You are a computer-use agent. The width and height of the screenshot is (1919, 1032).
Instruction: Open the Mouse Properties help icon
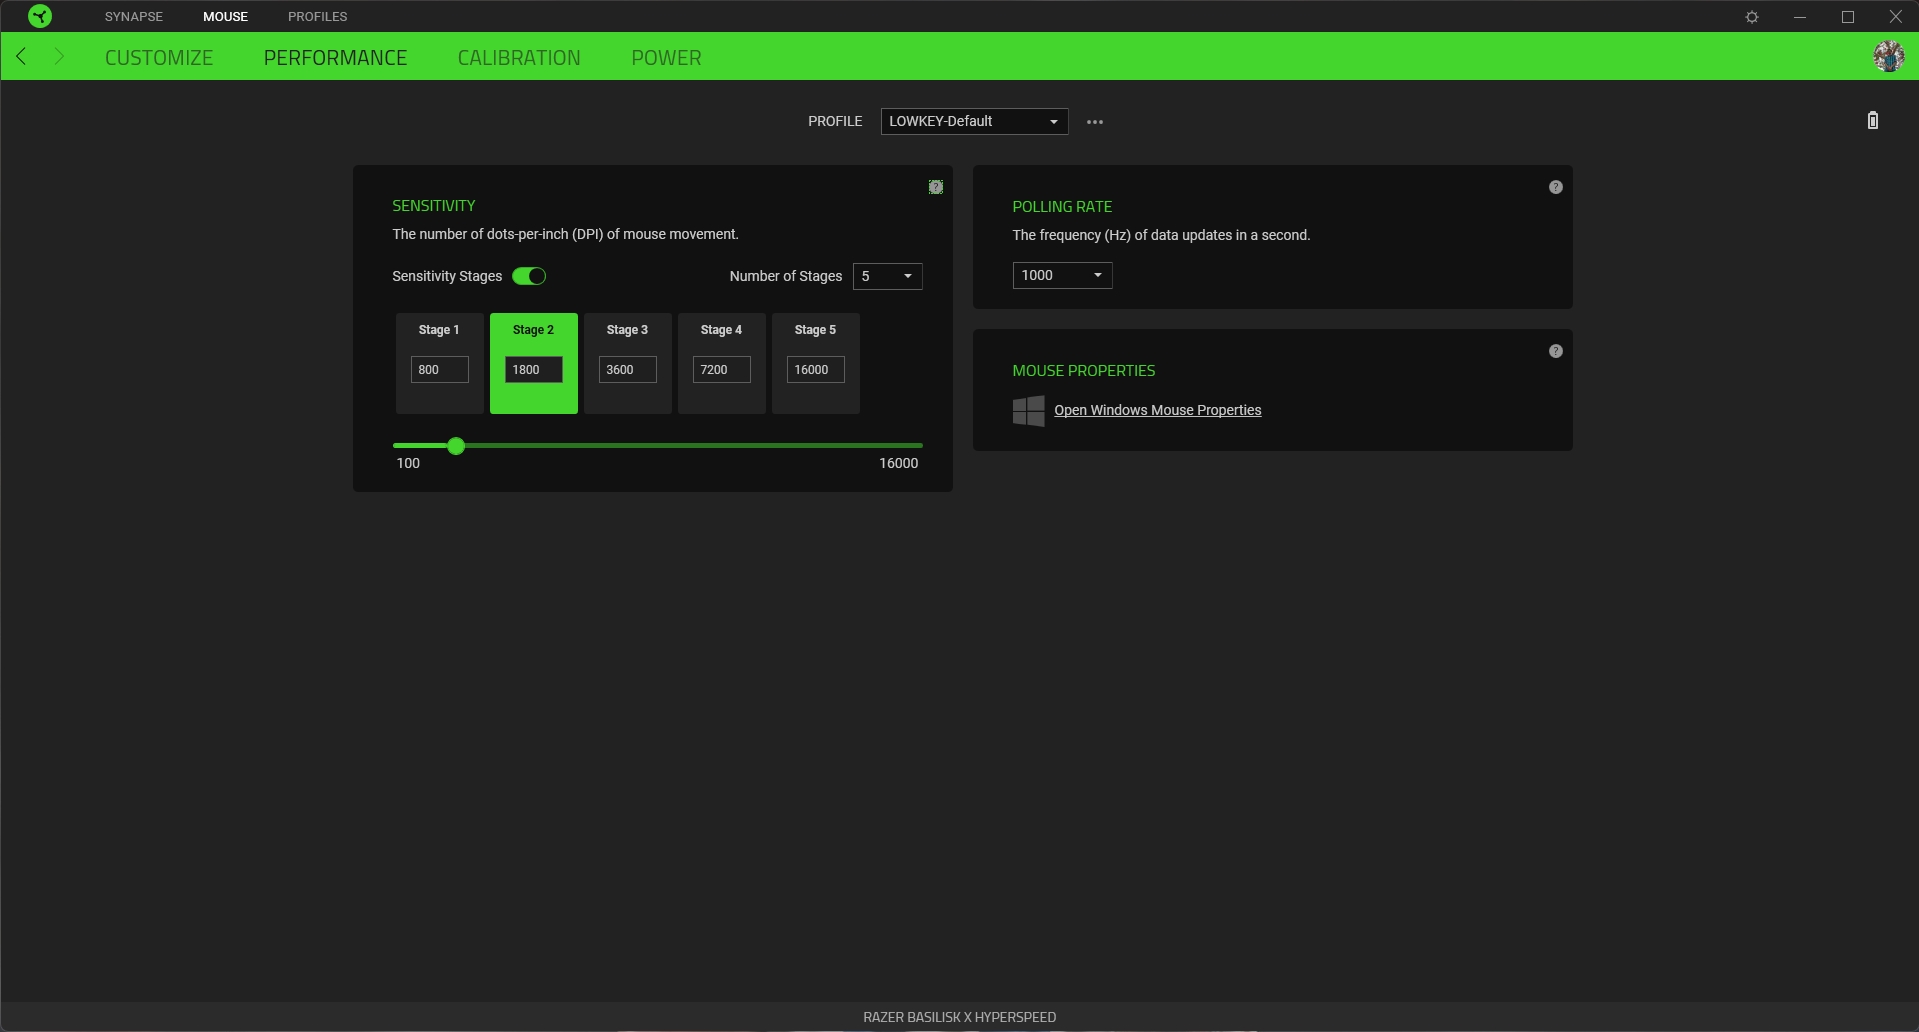point(1556,351)
